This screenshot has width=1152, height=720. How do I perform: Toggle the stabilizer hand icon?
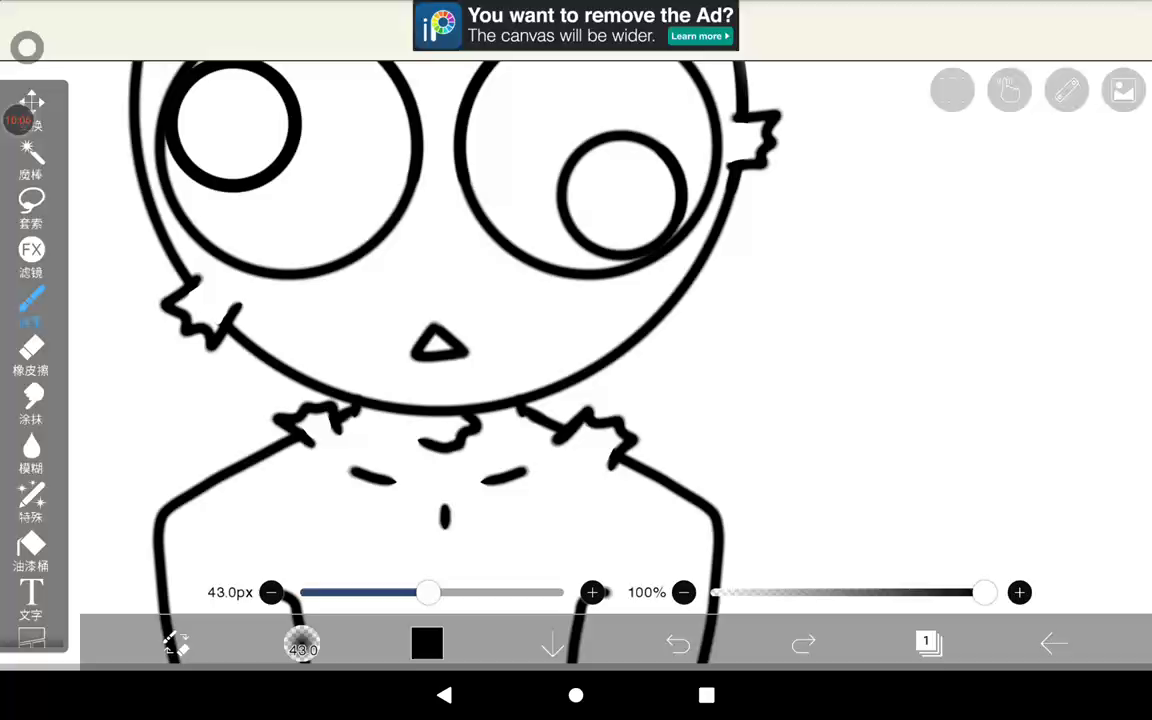pyautogui.click(x=1009, y=91)
